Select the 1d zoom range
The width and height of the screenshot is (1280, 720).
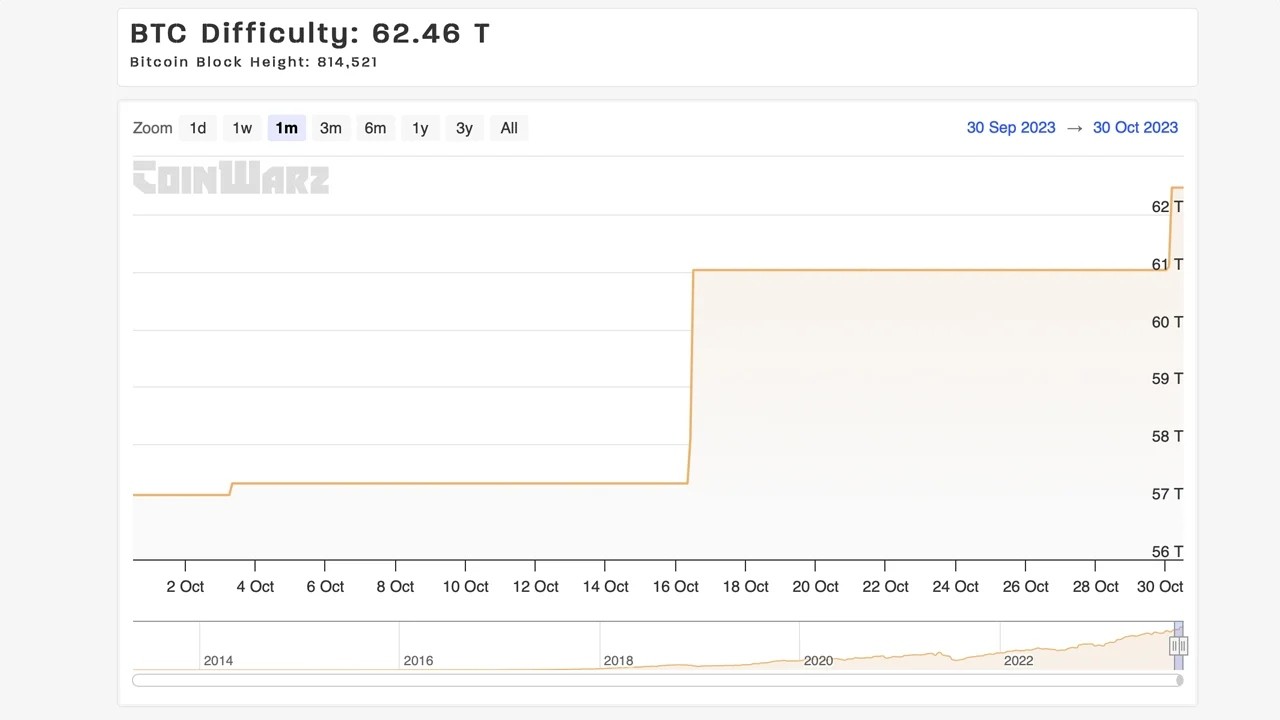click(x=198, y=128)
